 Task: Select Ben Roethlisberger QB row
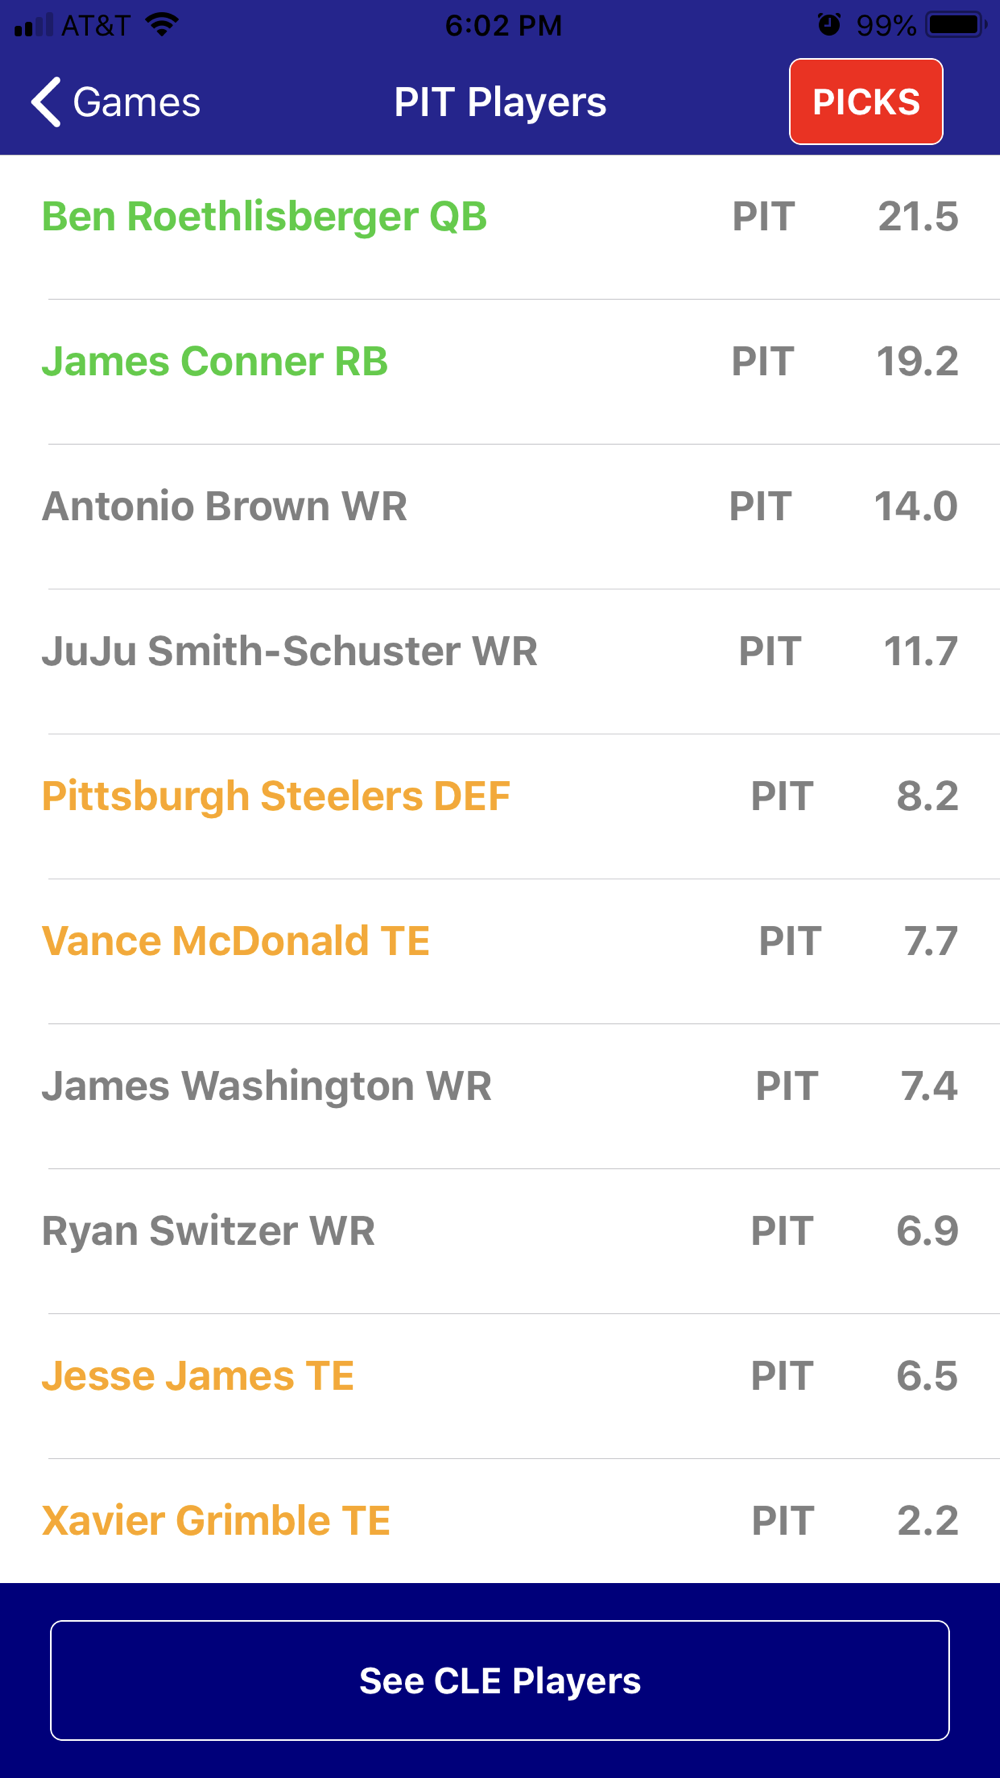tap(264, 217)
